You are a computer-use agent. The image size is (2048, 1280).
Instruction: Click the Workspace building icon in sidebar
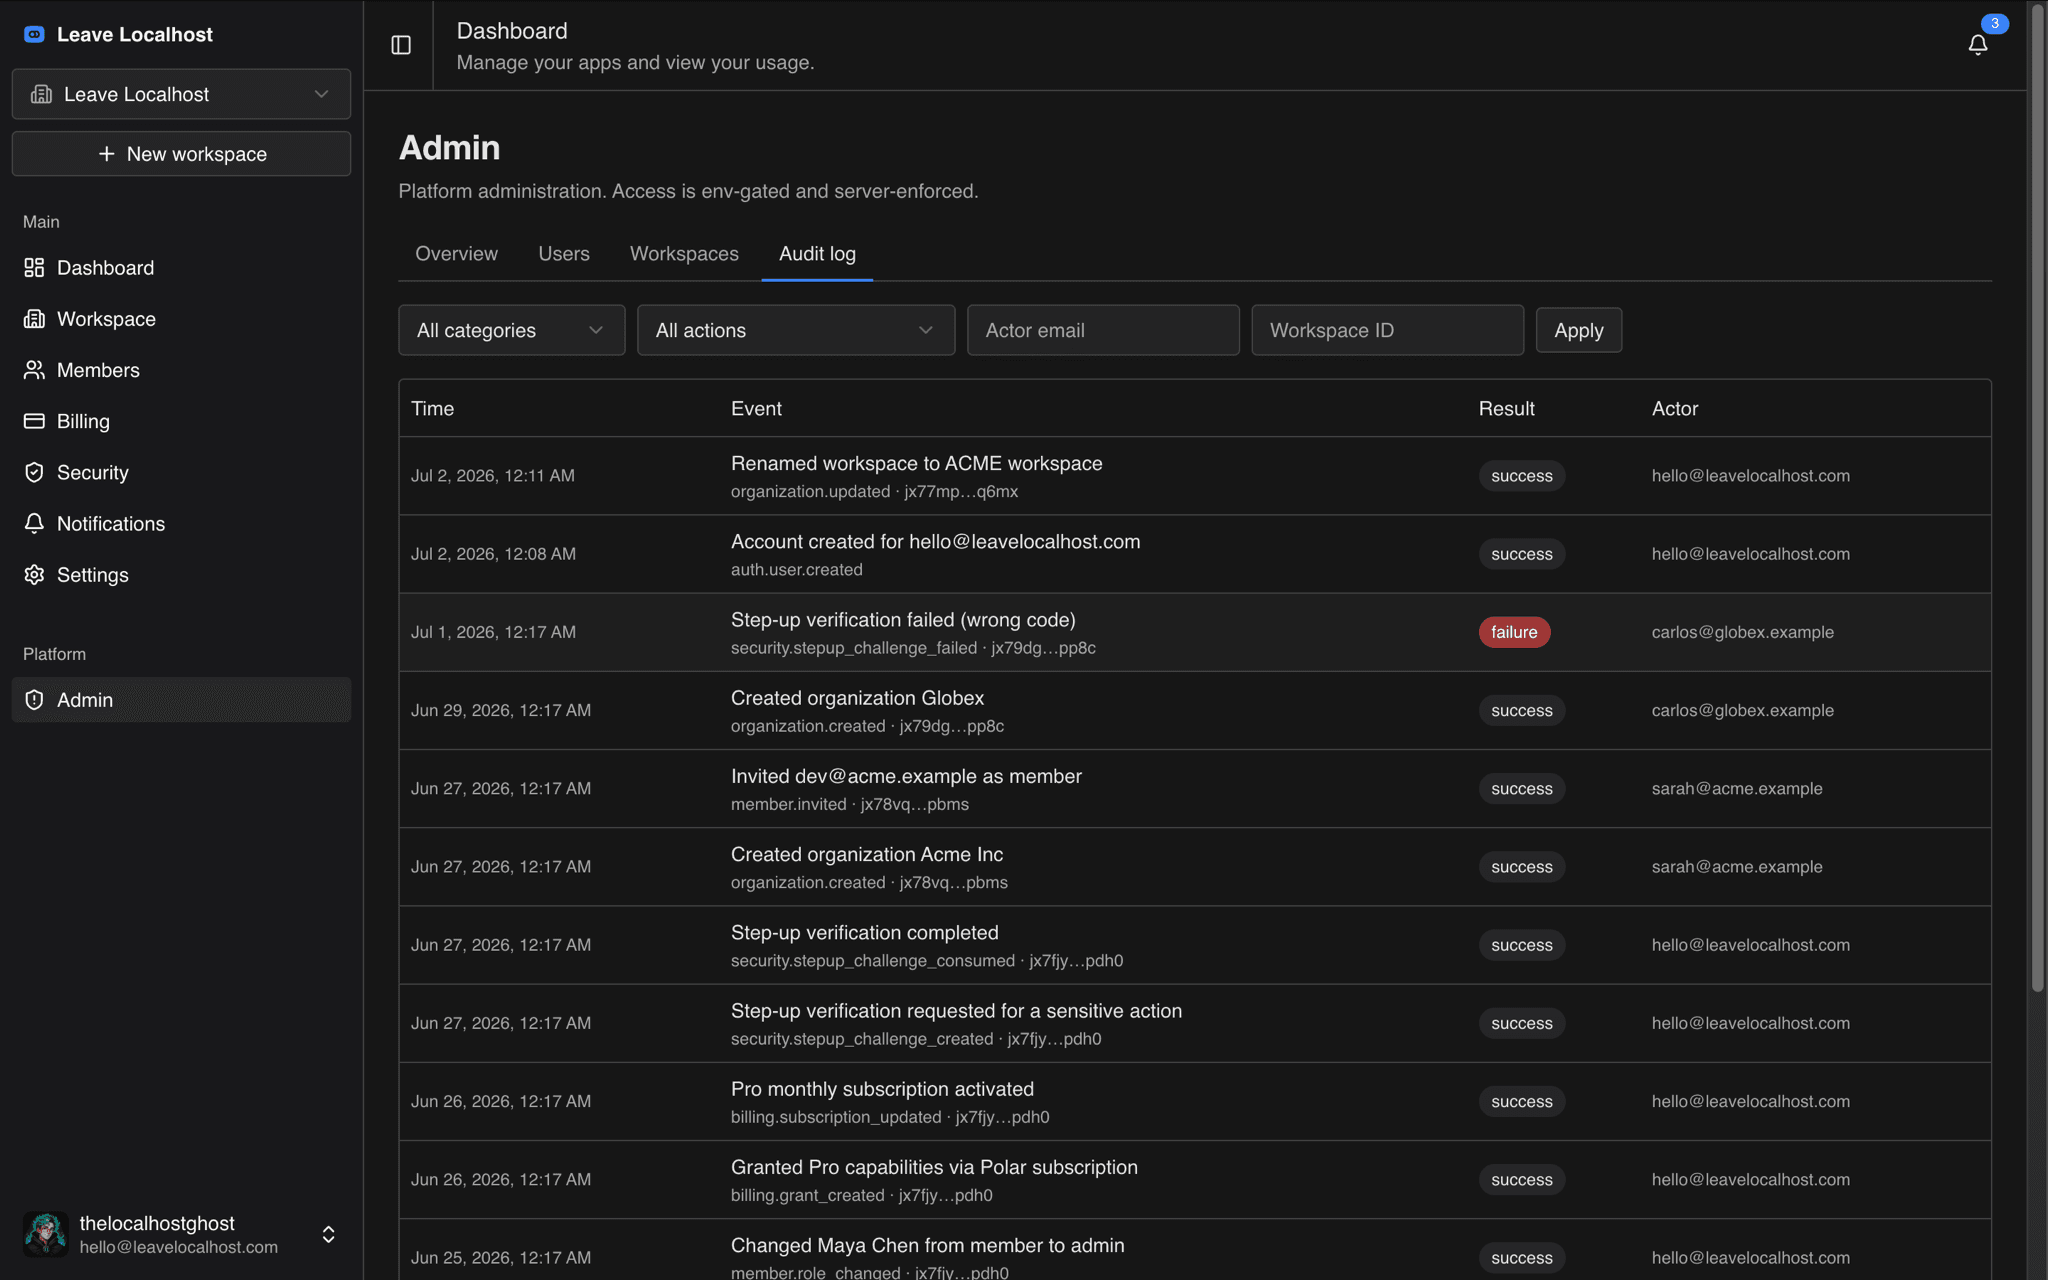34,319
